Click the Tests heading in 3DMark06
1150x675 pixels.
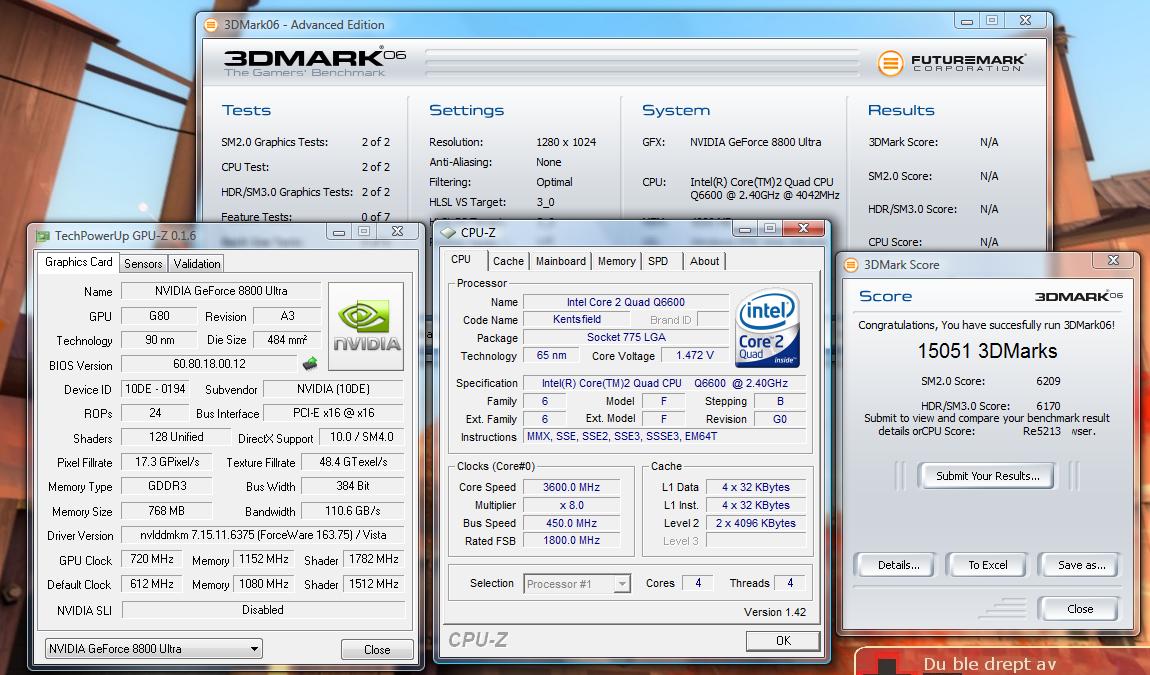(x=246, y=110)
